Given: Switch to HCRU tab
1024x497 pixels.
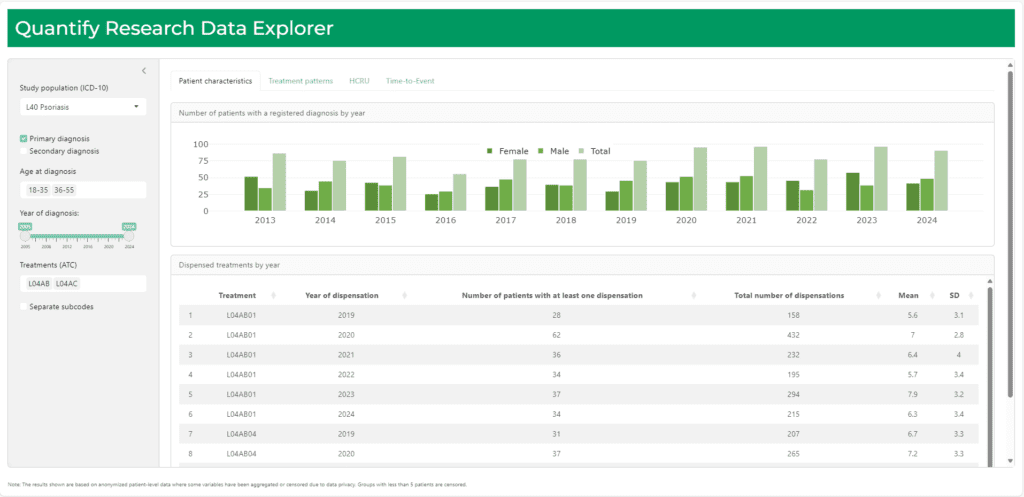Looking at the screenshot, I should 359,81.
